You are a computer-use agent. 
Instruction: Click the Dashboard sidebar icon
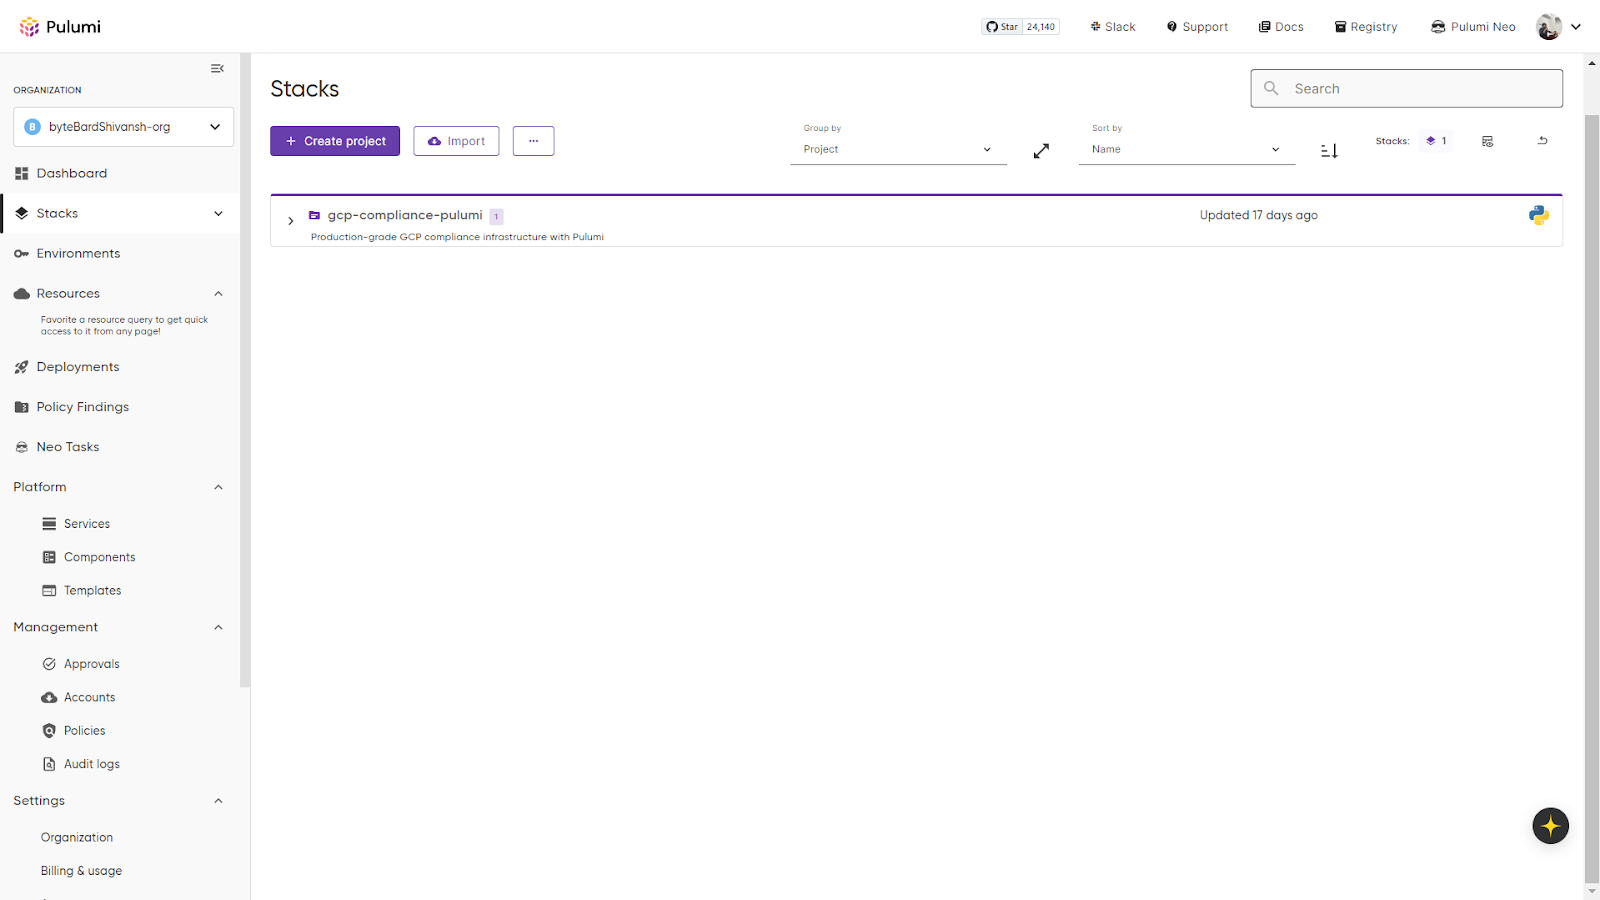coord(22,173)
